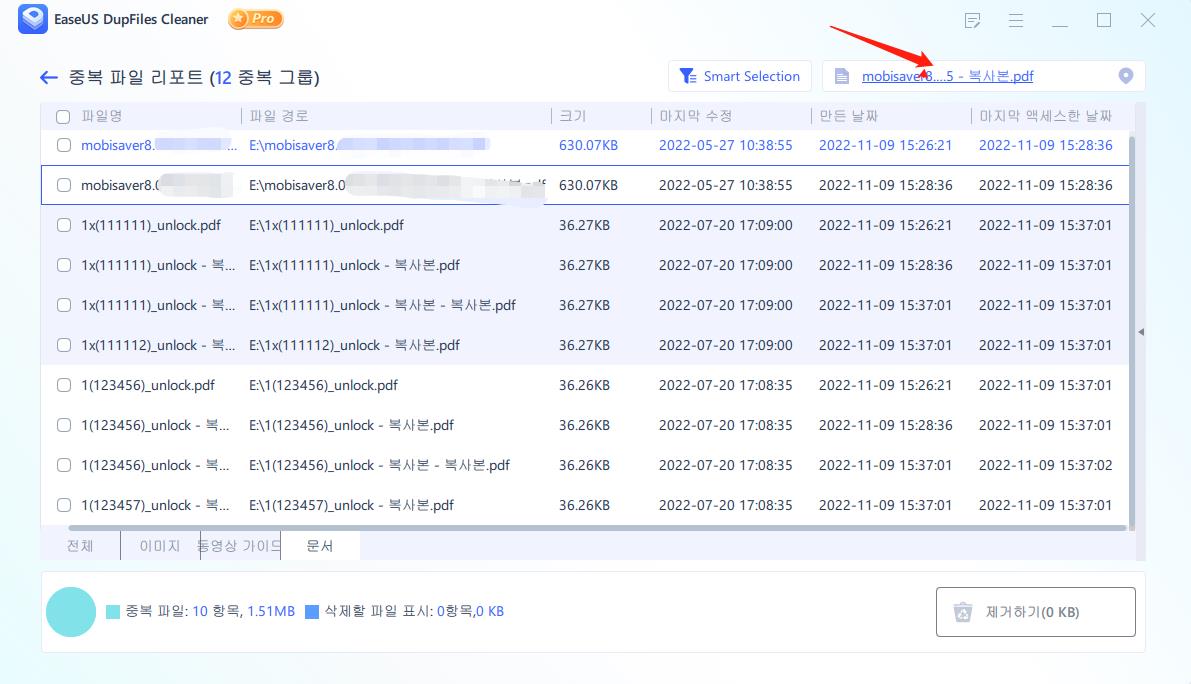Switch to the 이미지 tab
1191x684 pixels.
click(x=158, y=546)
